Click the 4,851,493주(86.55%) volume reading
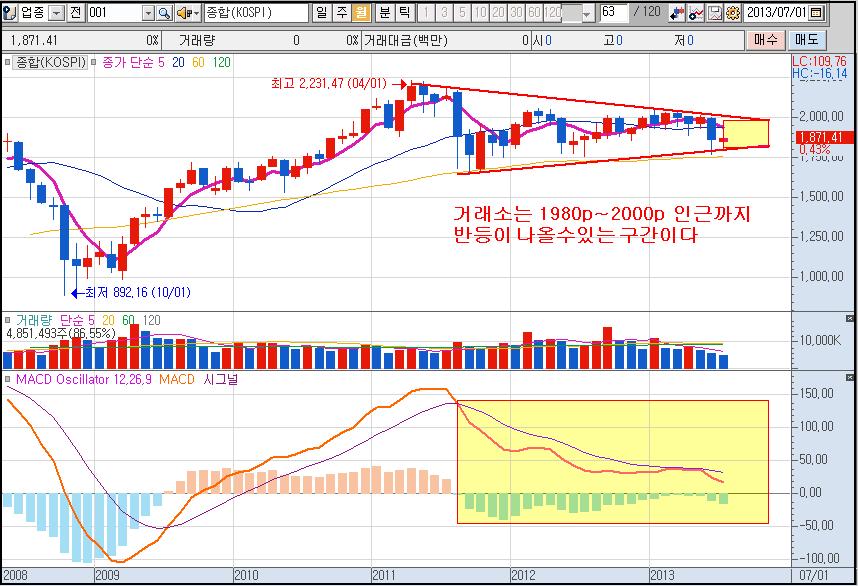858x586 pixels. [61, 333]
